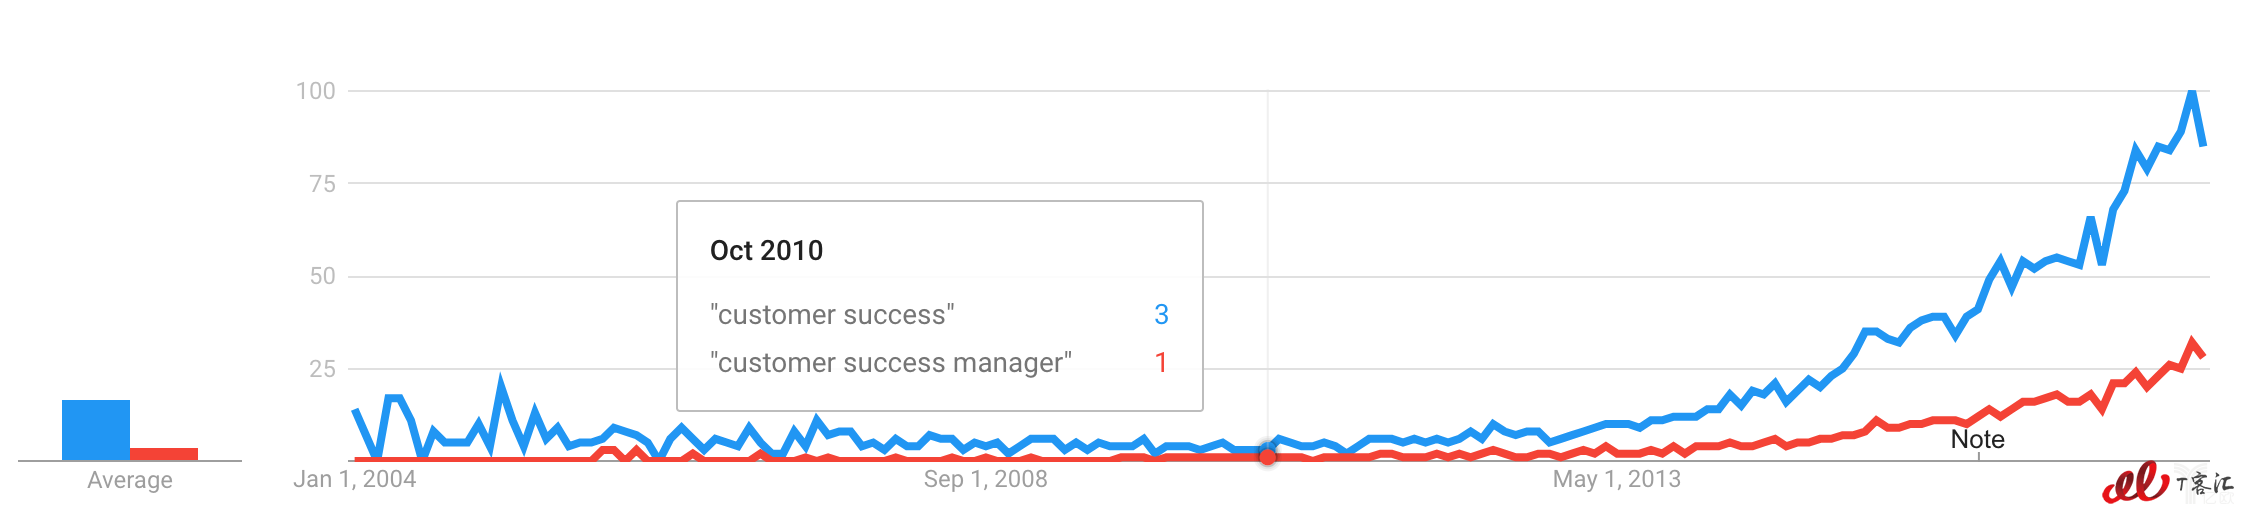This screenshot has width=2244, height=514.
Task: Click the blue Average bar
Action: 96,430
